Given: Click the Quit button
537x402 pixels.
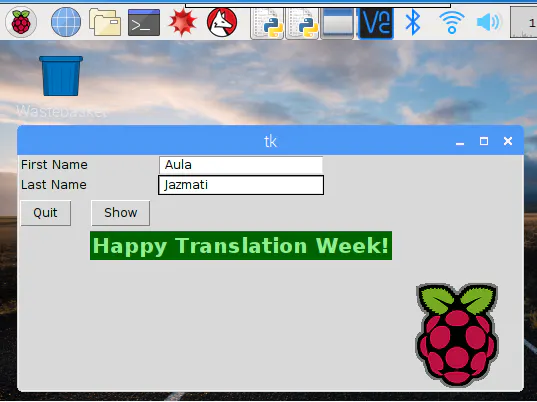Looking at the screenshot, I should 46,213.
